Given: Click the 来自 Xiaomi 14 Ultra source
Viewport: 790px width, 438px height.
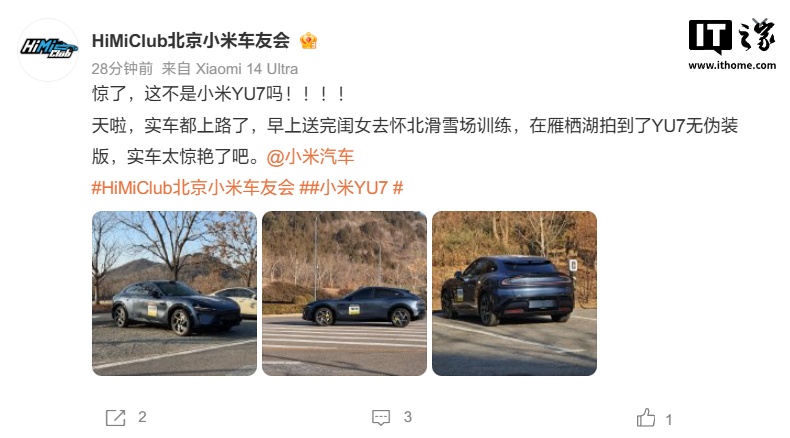Looking at the screenshot, I should [x=230, y=69].
